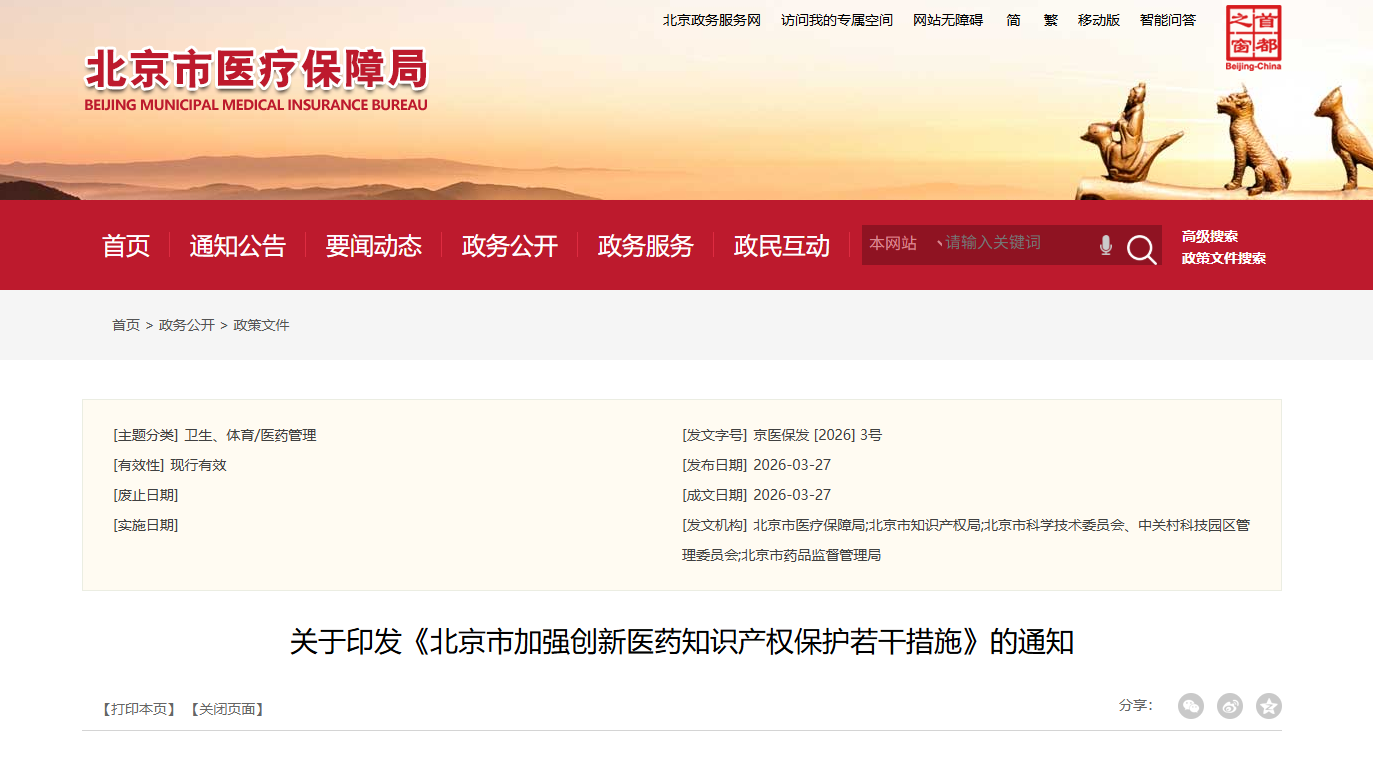Enable 网站无障碍 accessibility mode
The height and width of the screenshot is (776, 1373).
[x=948, y=19]
